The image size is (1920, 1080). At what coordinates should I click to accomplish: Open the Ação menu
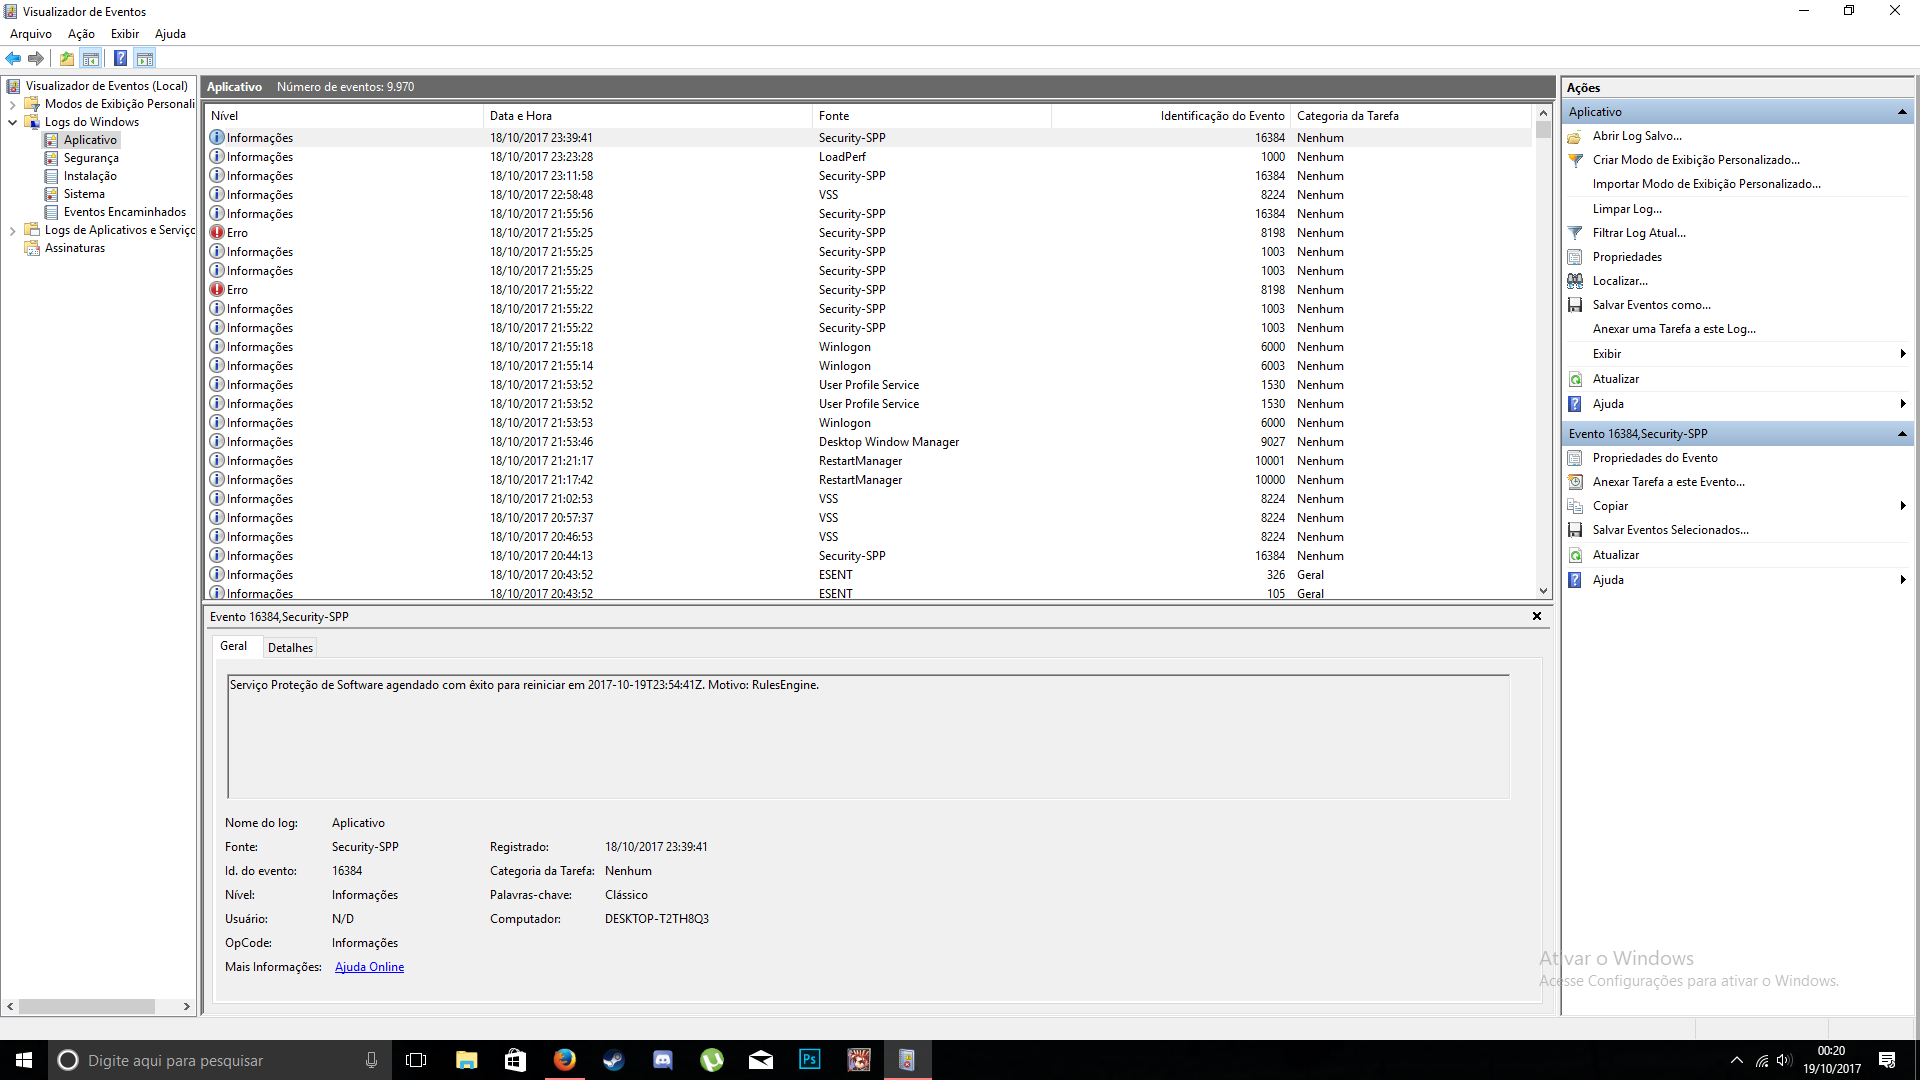[81, 34]
